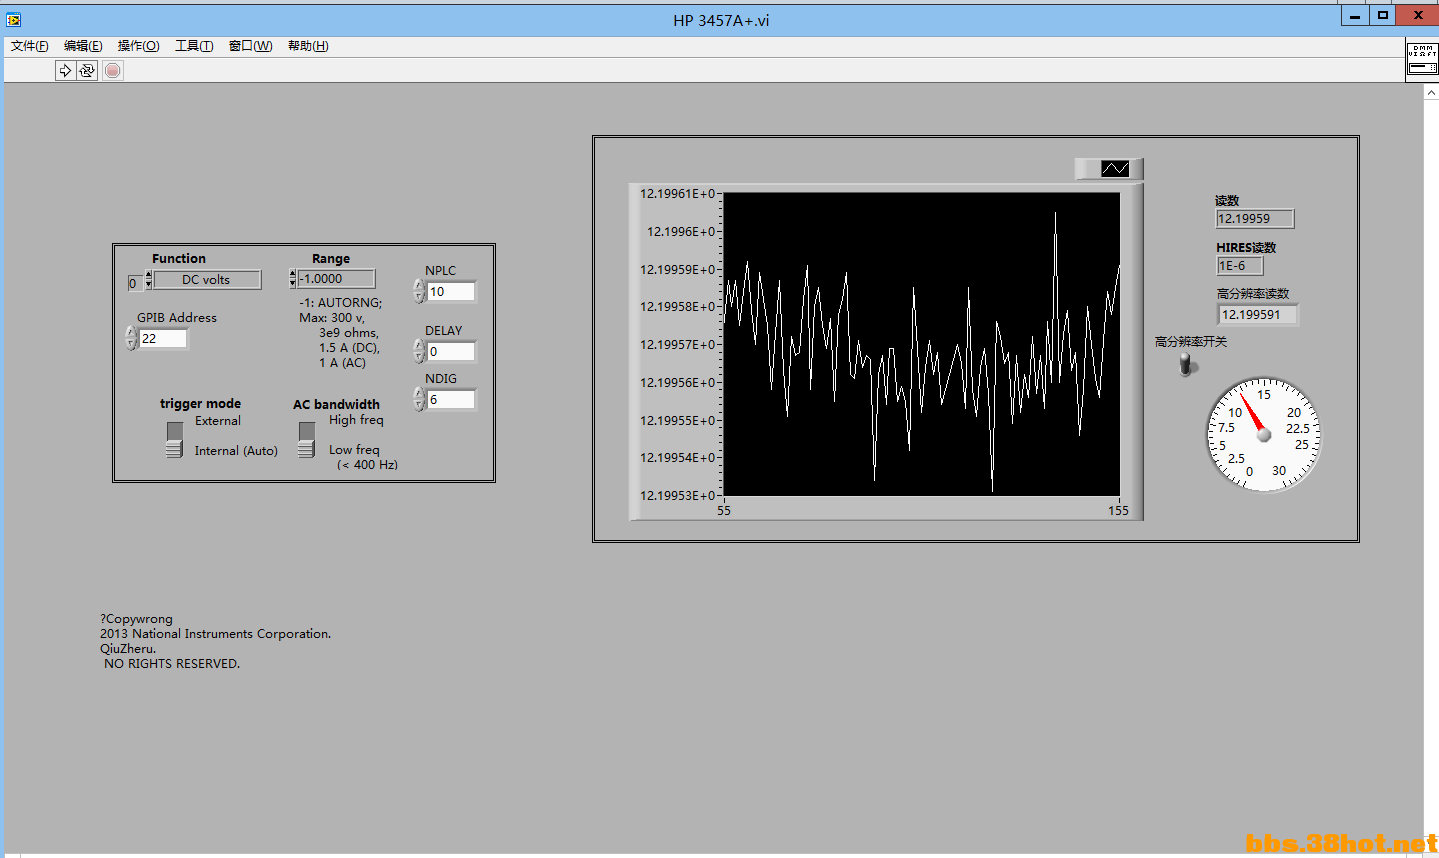Screen dimensions: 1439x858
Task: Click the GPIB Address field showing 22
Action: (163, 339)
